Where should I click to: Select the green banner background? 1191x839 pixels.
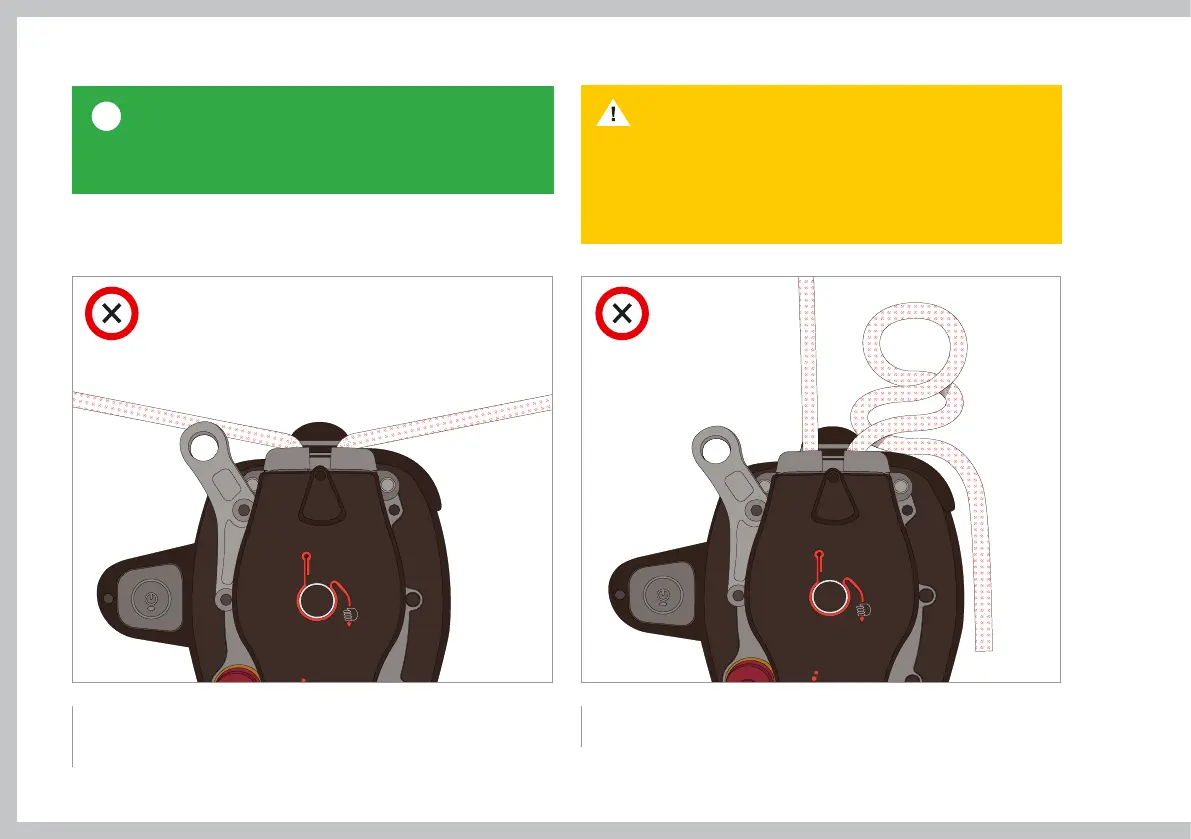tap(313, 140)
